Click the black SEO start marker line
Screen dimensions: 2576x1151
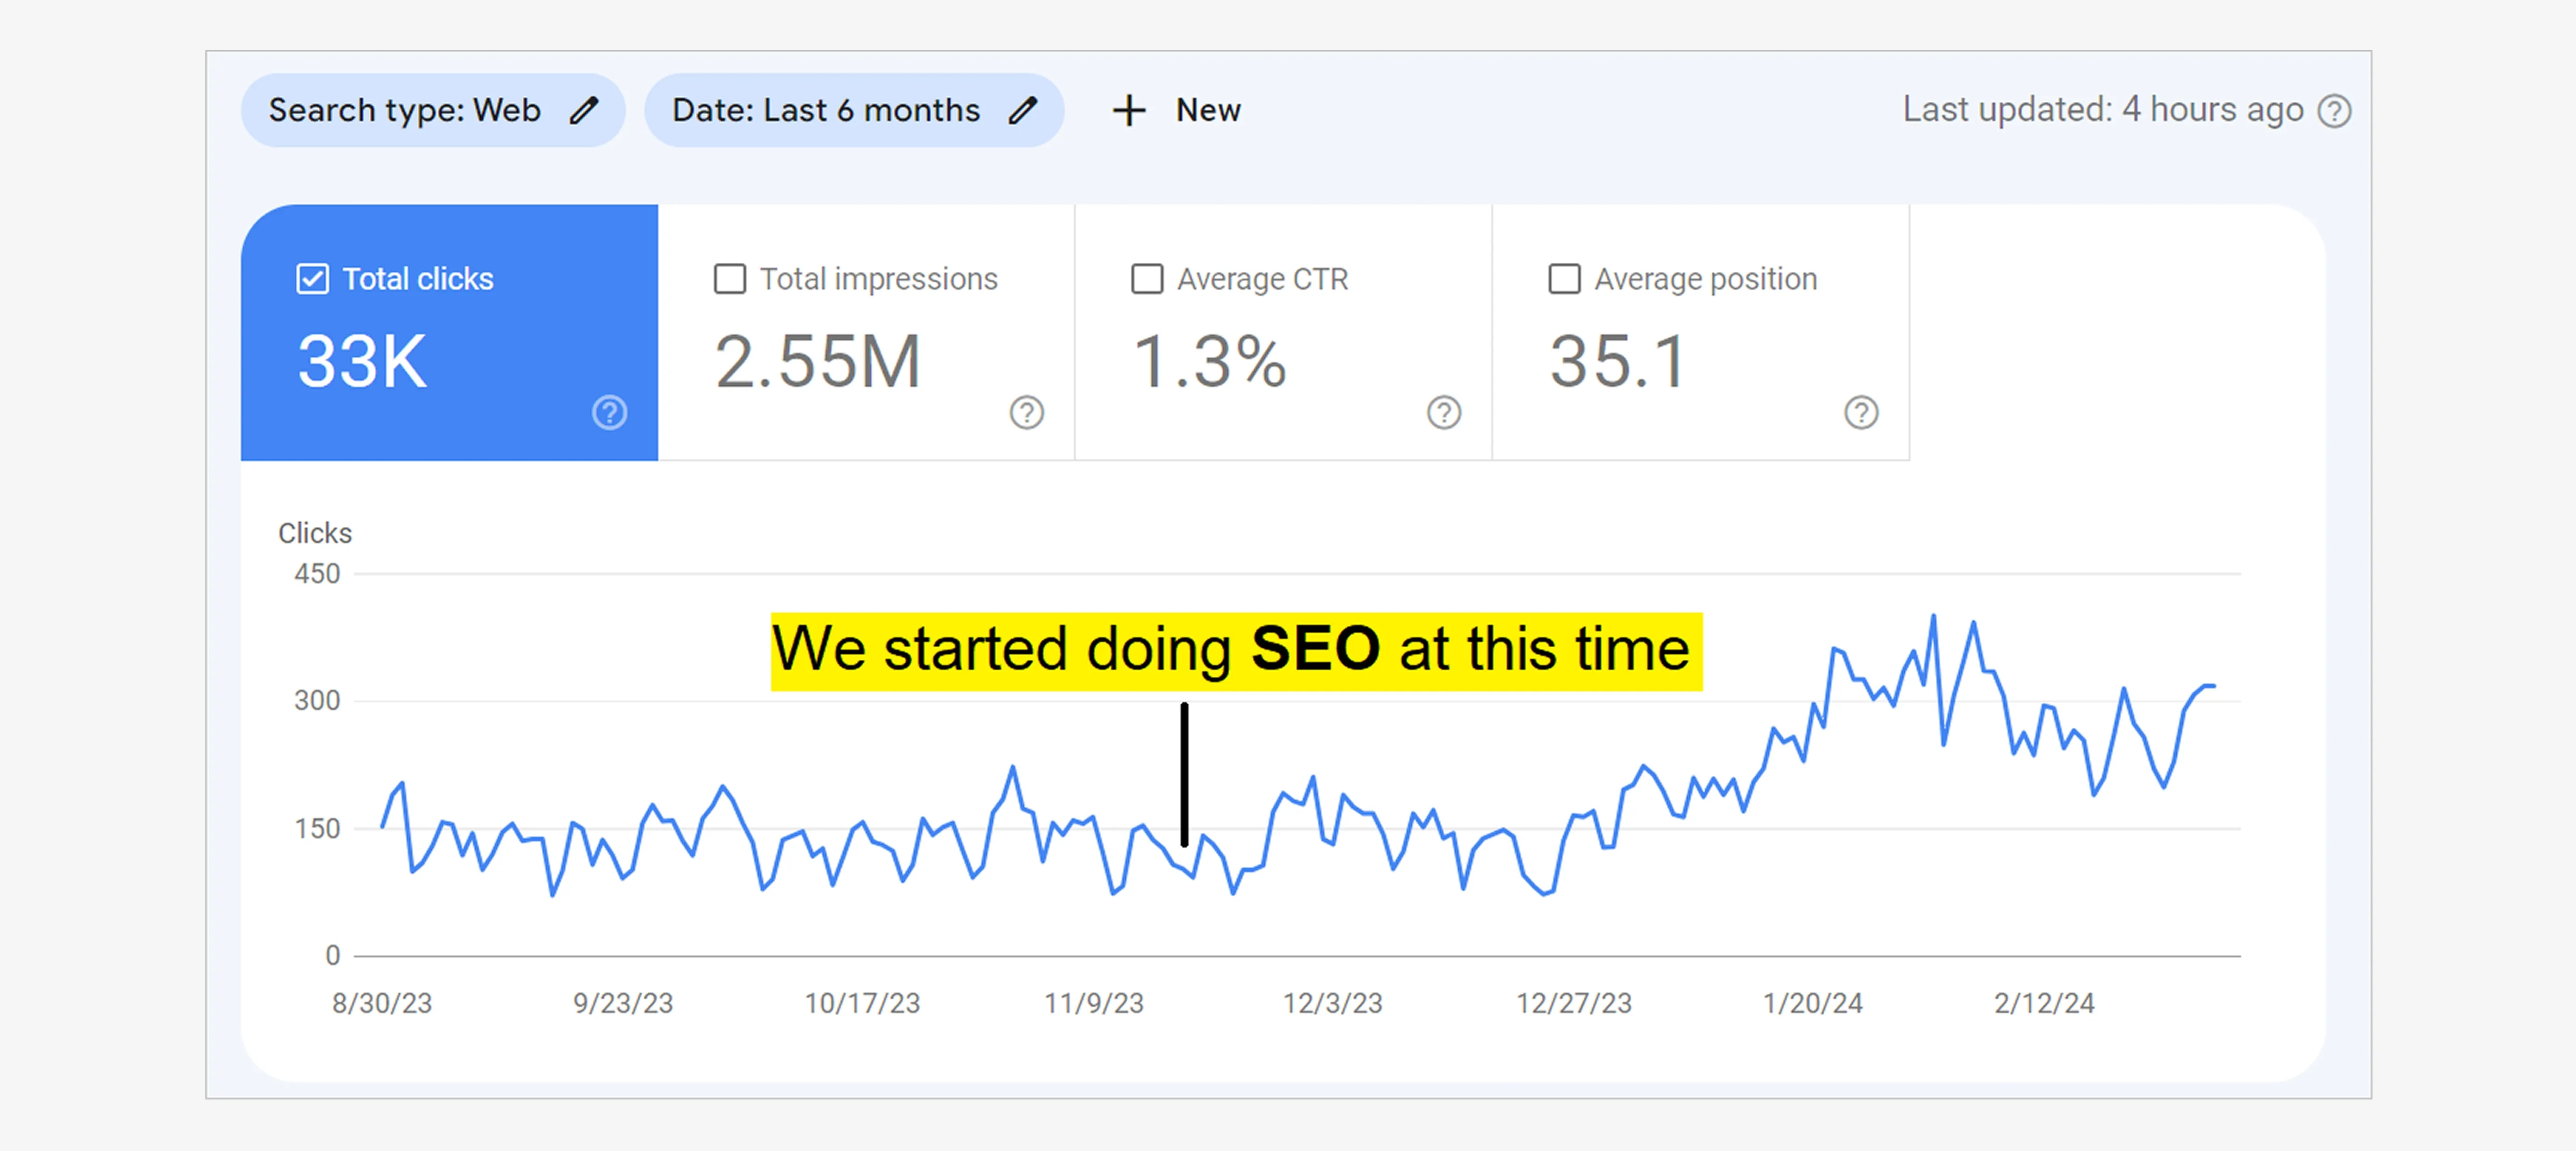pos(1184,774)
